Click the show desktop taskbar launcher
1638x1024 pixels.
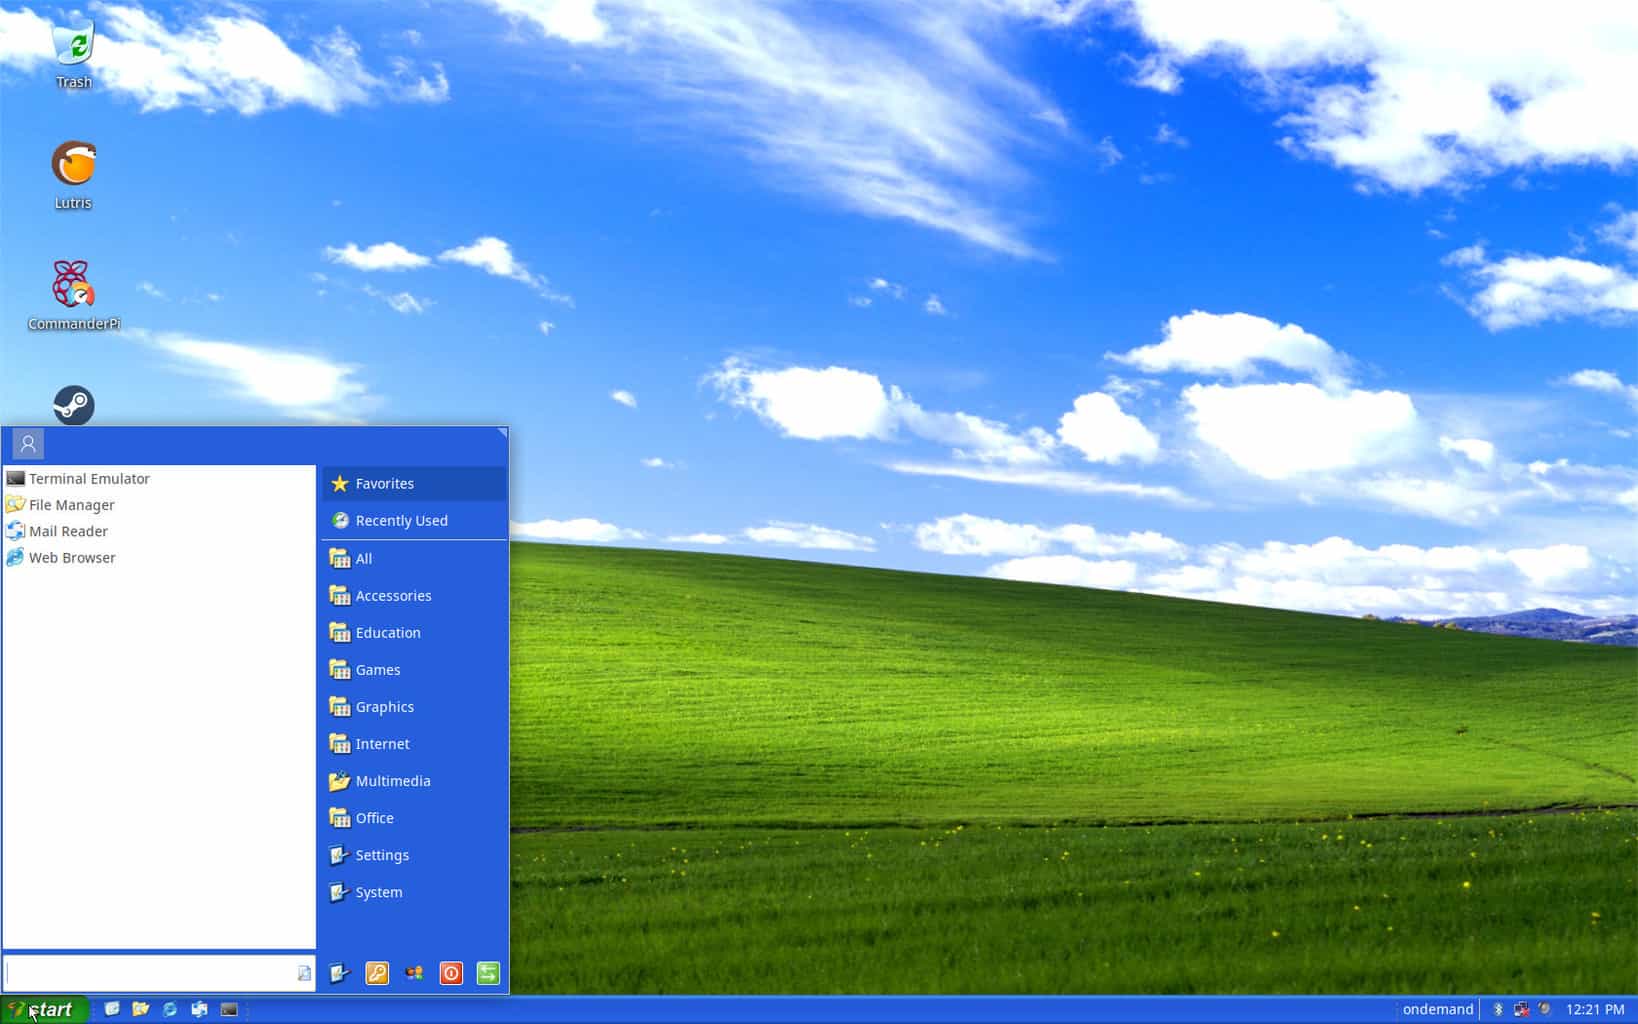coord(112,1010)
